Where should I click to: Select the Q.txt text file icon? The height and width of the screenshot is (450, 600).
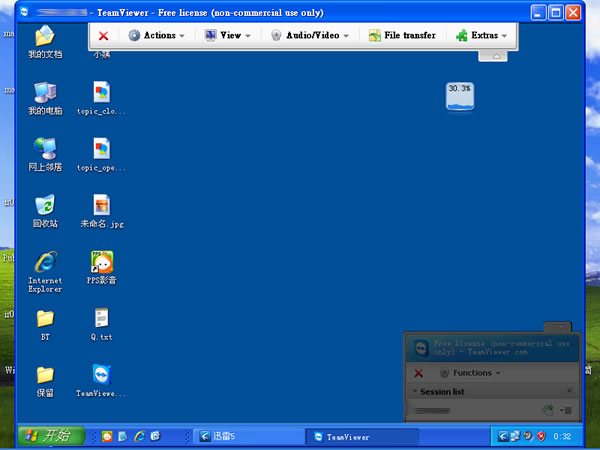tap(102, 319)
